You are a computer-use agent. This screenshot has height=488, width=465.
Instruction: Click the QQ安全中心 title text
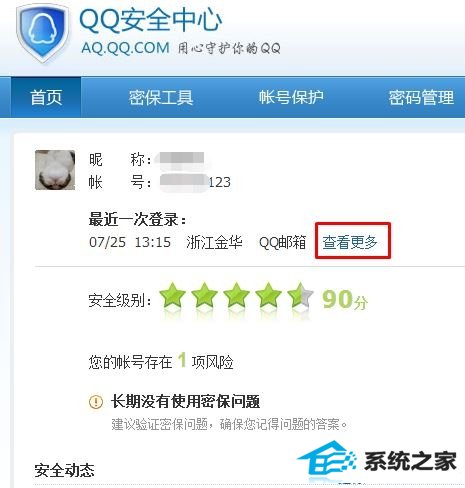coord(151,20)
